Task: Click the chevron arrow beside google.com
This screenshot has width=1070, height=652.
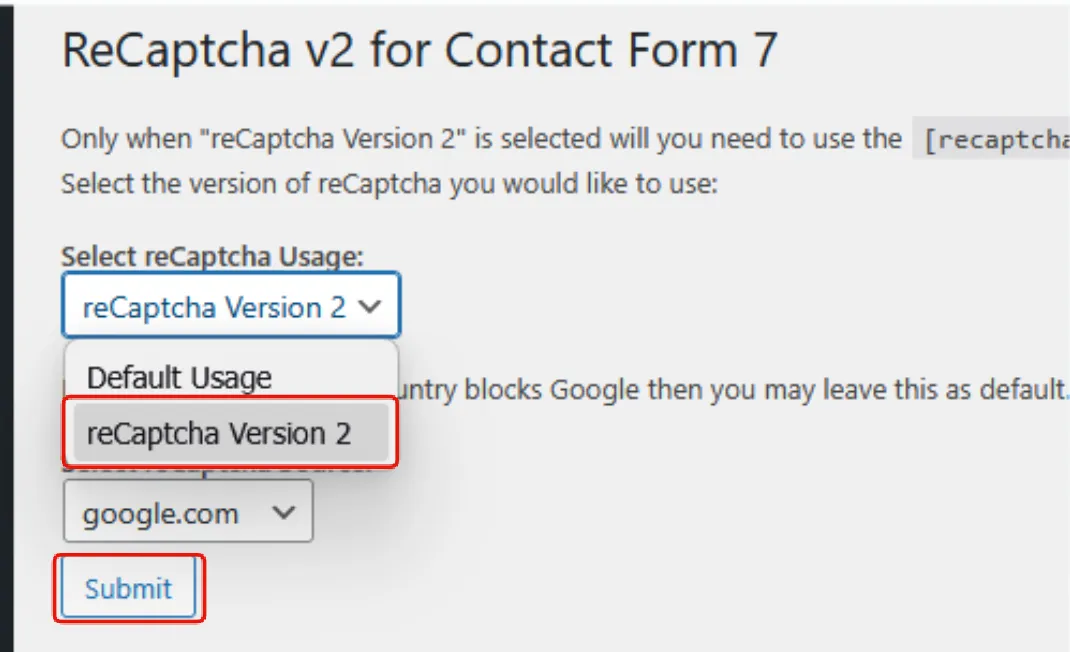Action: pyautogui.click(x=284, y=512)
